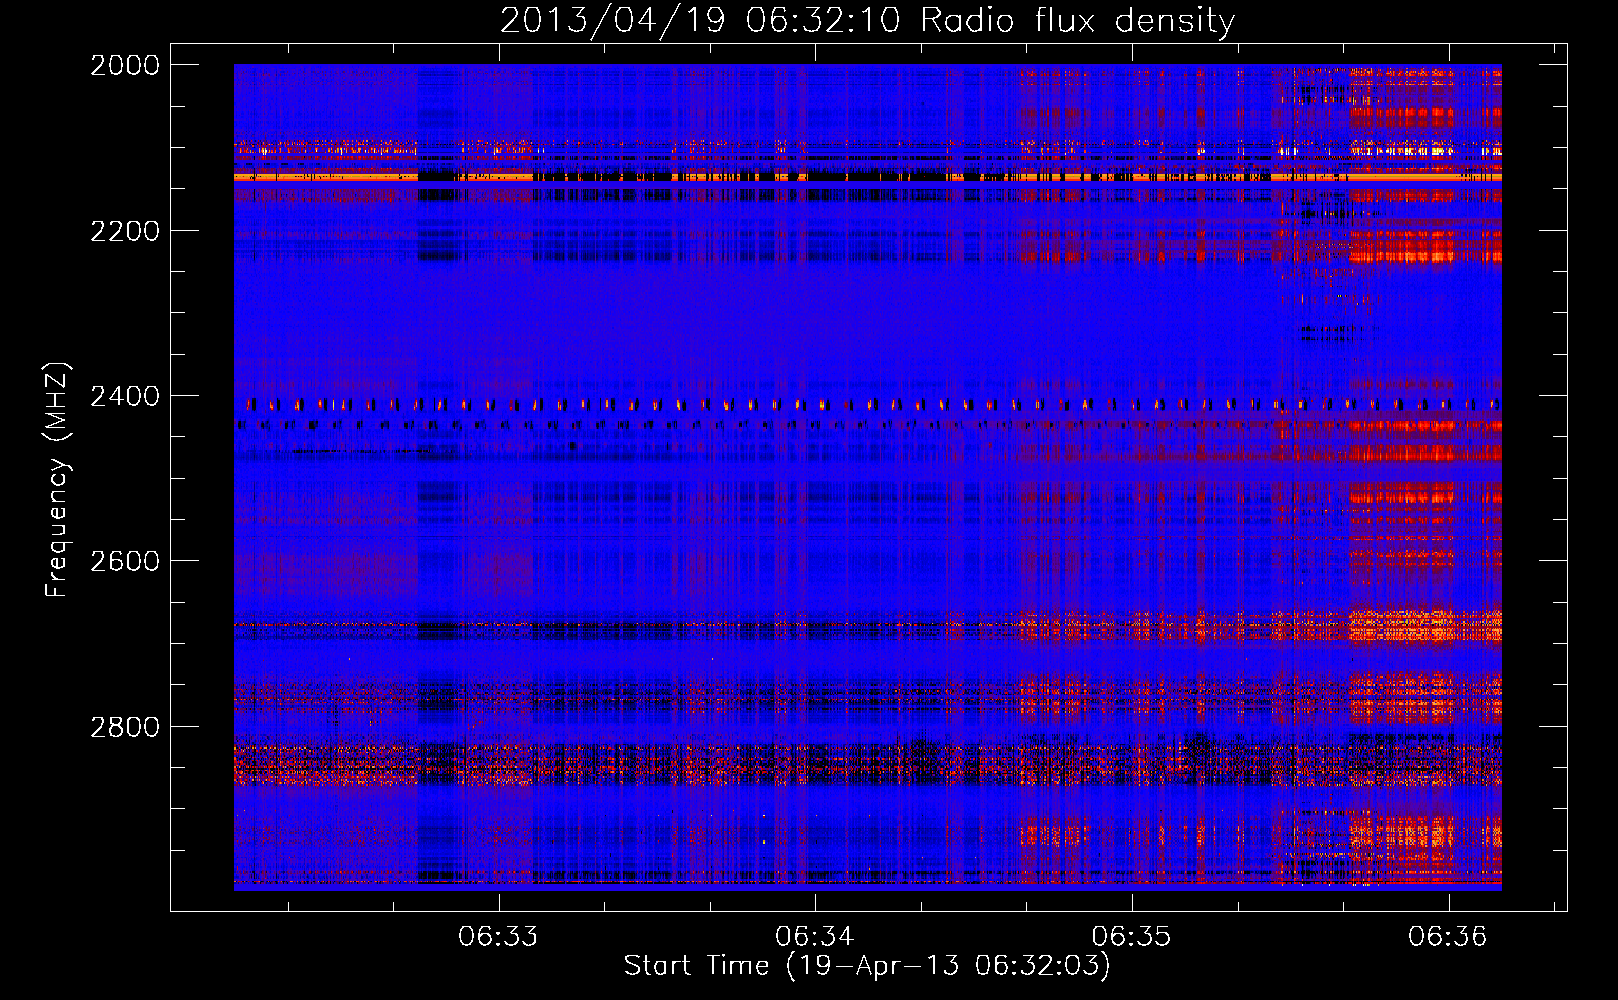The width and height of the screenshot is (1618, 1000).
Task: Select the 2200 frequency tick label
Action: 124,231
